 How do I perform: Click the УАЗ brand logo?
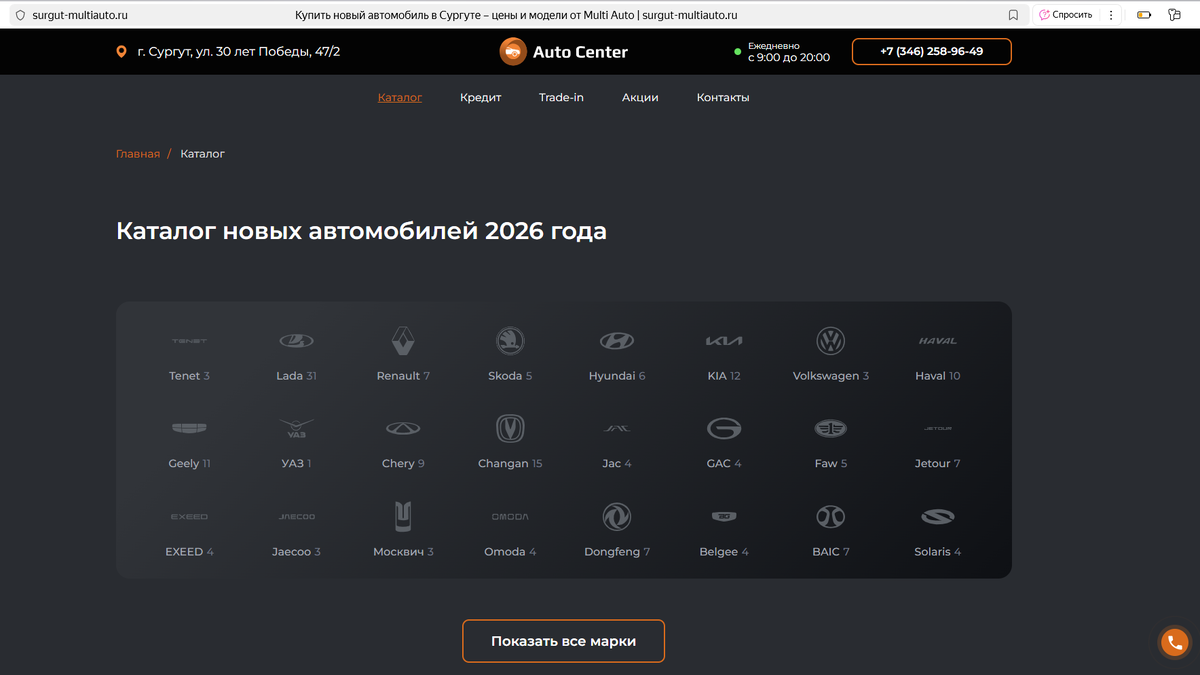click(296, 428)
